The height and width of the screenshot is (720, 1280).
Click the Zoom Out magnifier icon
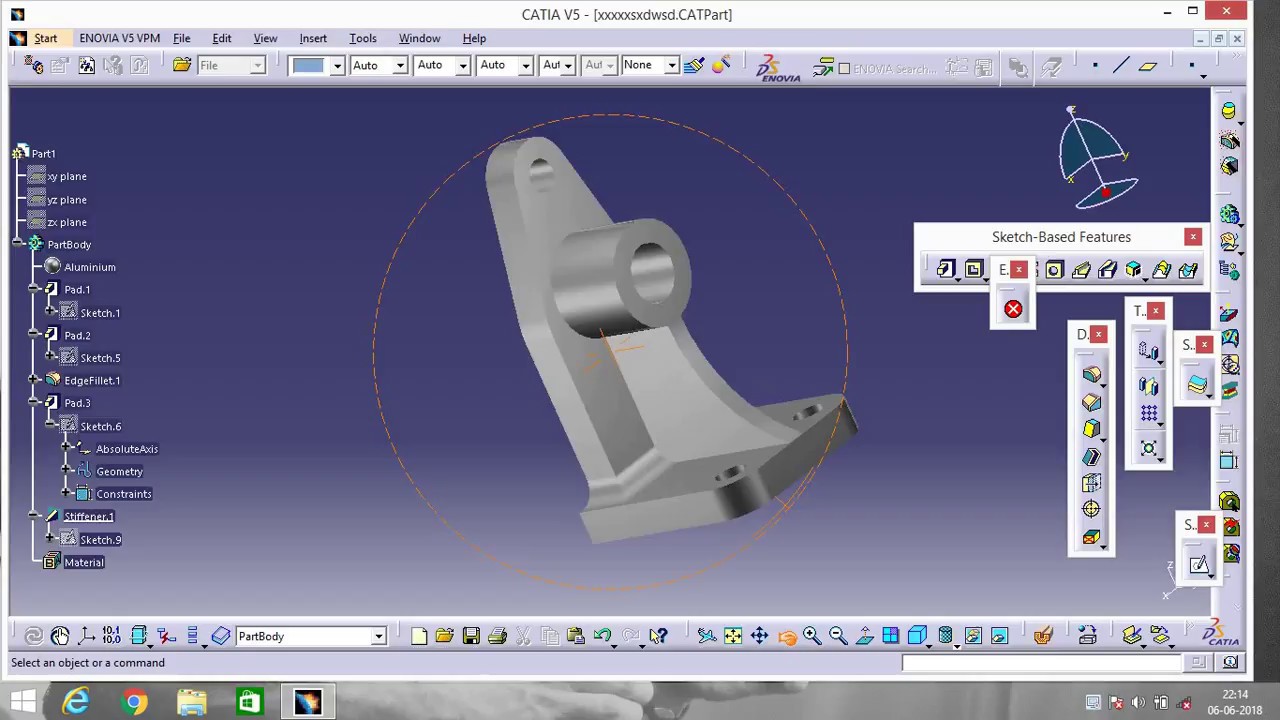pyautogui.click(x=838, y=636)
